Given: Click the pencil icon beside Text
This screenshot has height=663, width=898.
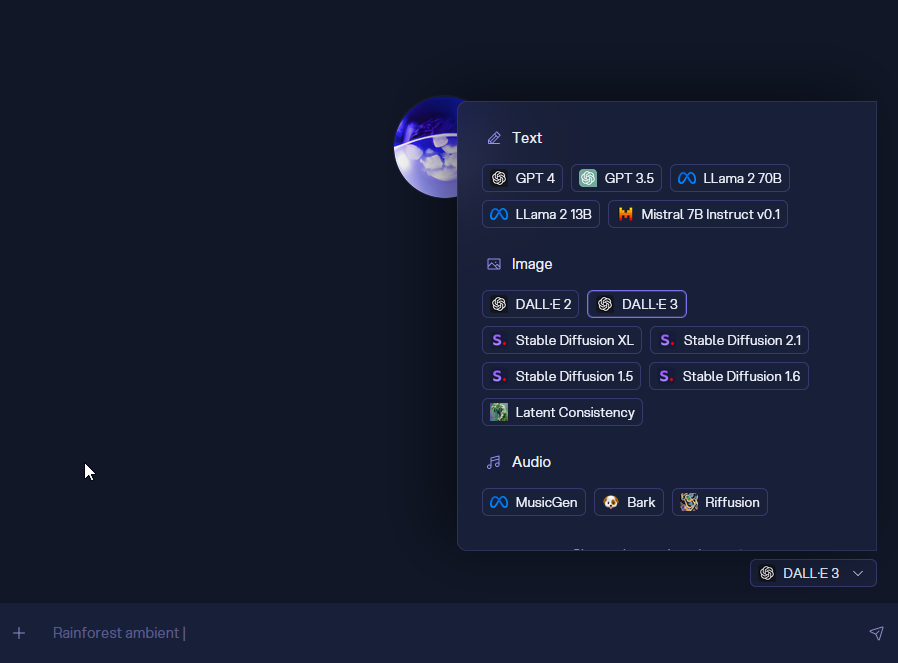Looking at the screenshot, I should pos(494,138).
